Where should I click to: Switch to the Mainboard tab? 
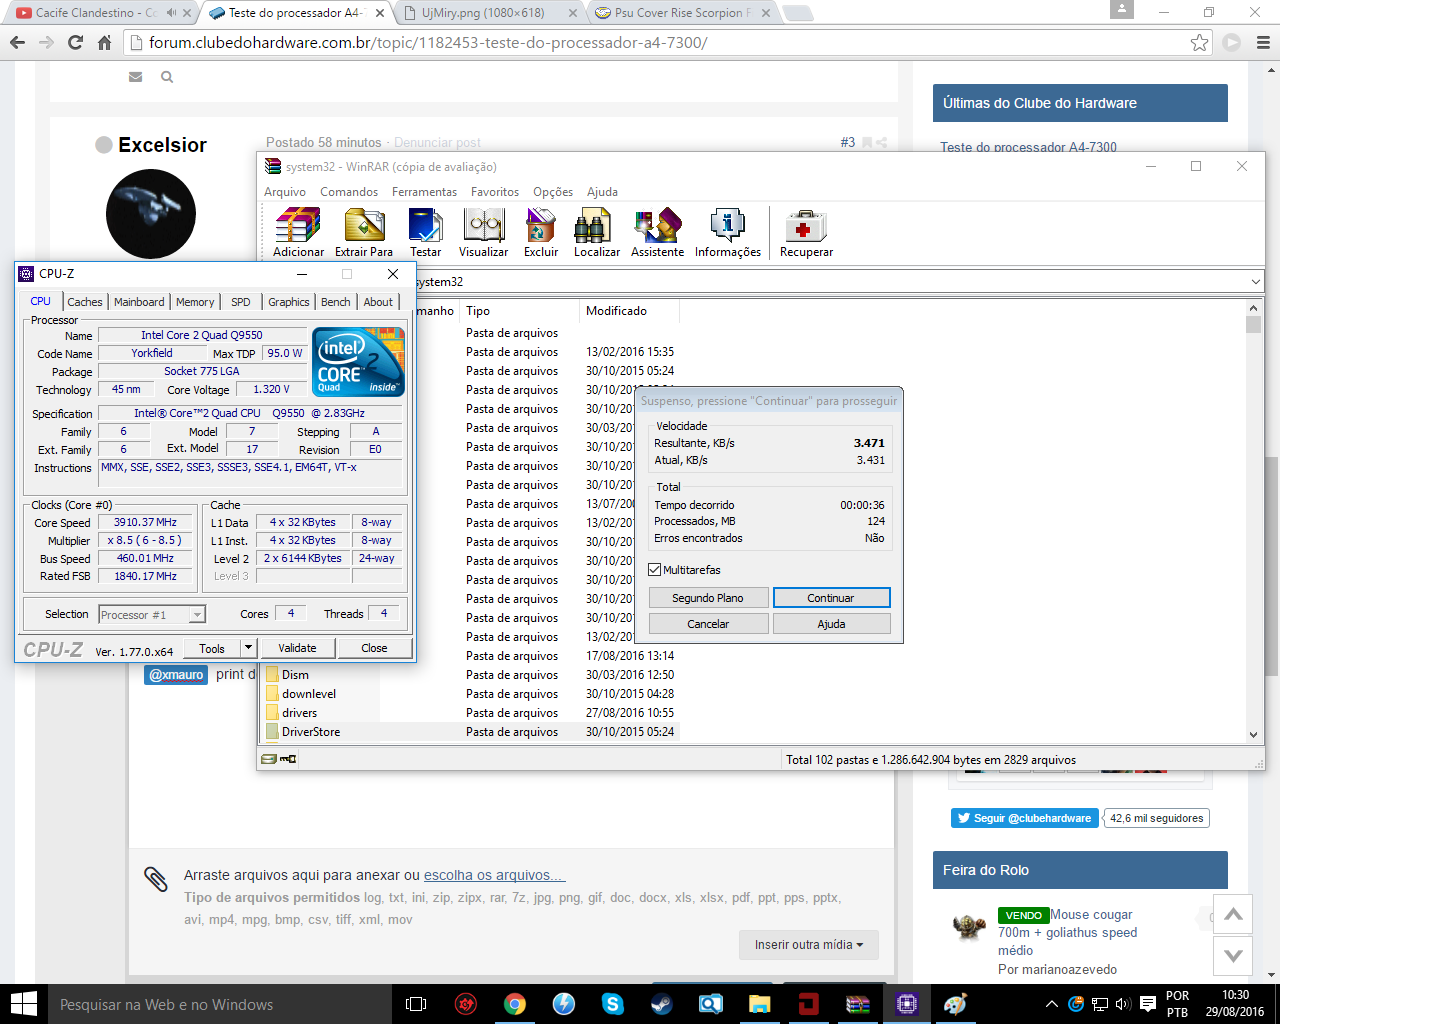click(139, 302)
